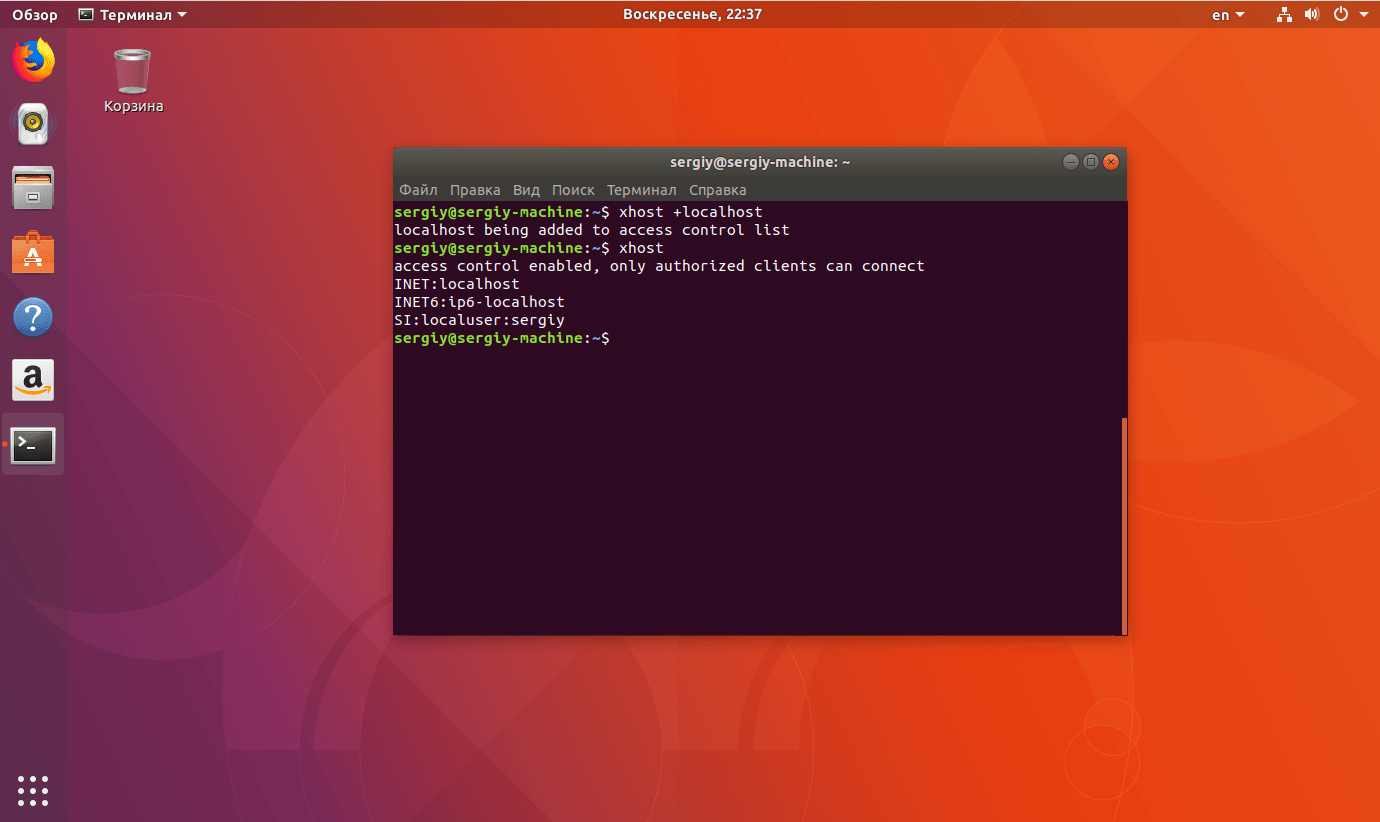Viewport: 1380px width, 822px height.
Task: Open Rhythmbox music player from the dock
Action: 33,124
